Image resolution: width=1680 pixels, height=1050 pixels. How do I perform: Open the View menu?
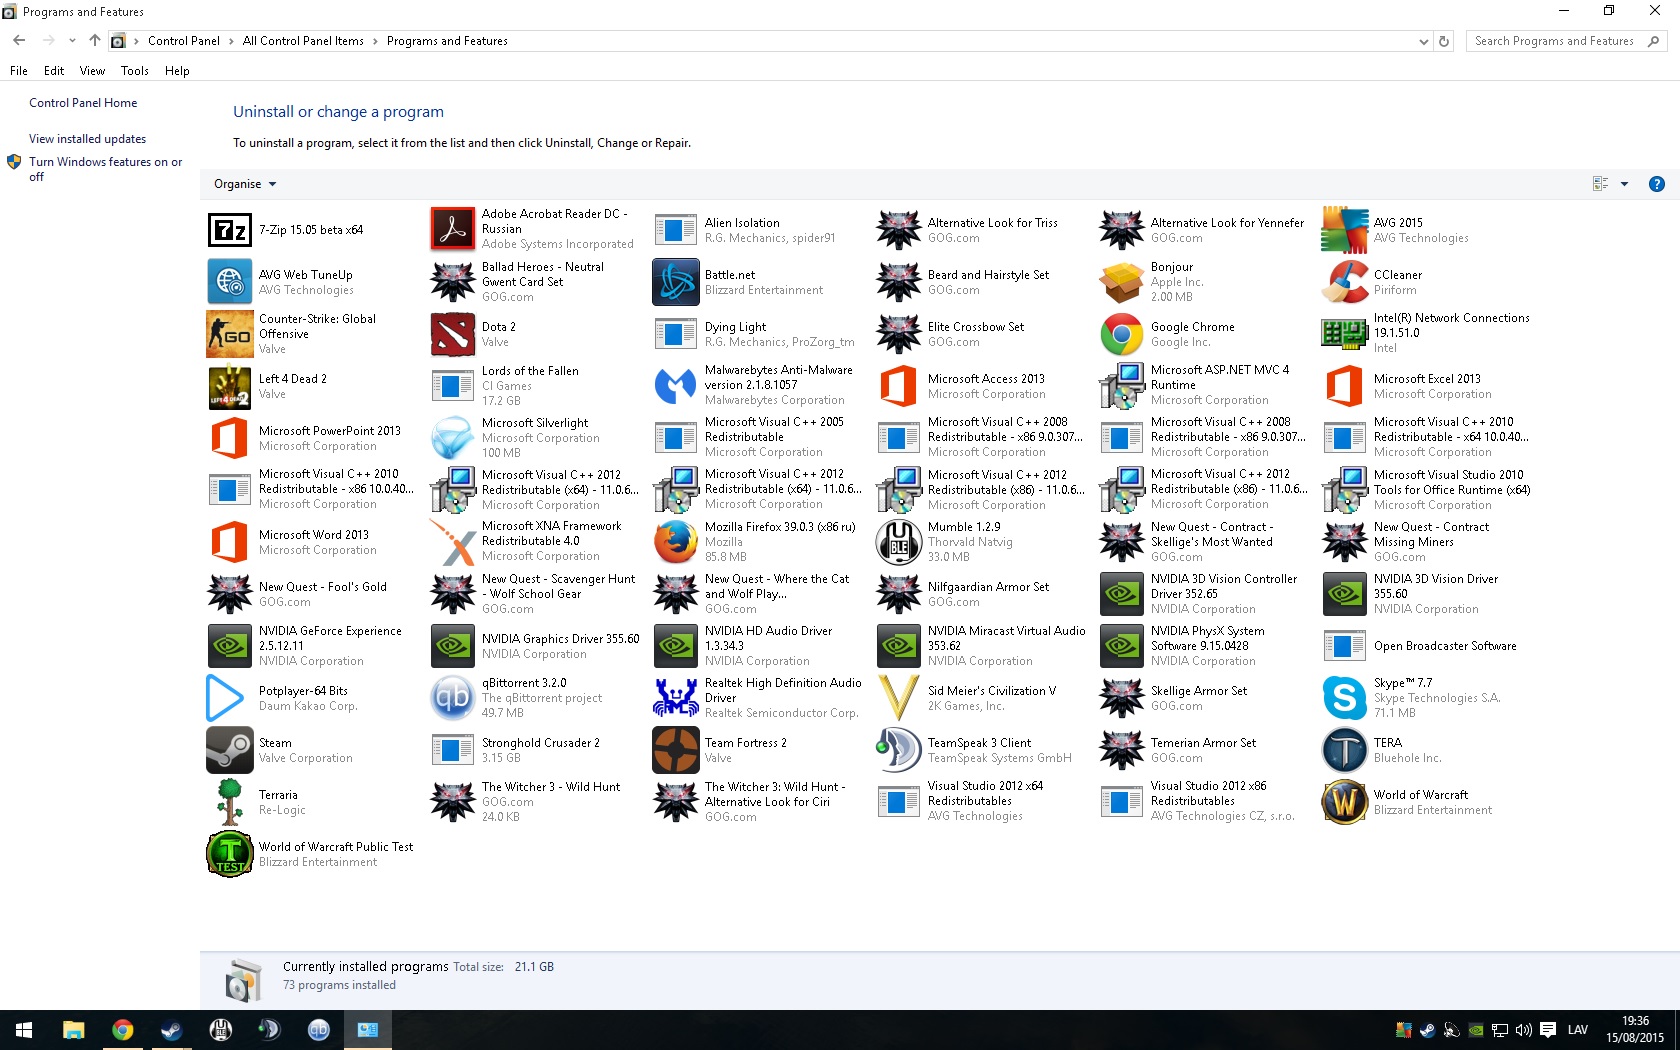pyautogui.click(x=92, y=71)
